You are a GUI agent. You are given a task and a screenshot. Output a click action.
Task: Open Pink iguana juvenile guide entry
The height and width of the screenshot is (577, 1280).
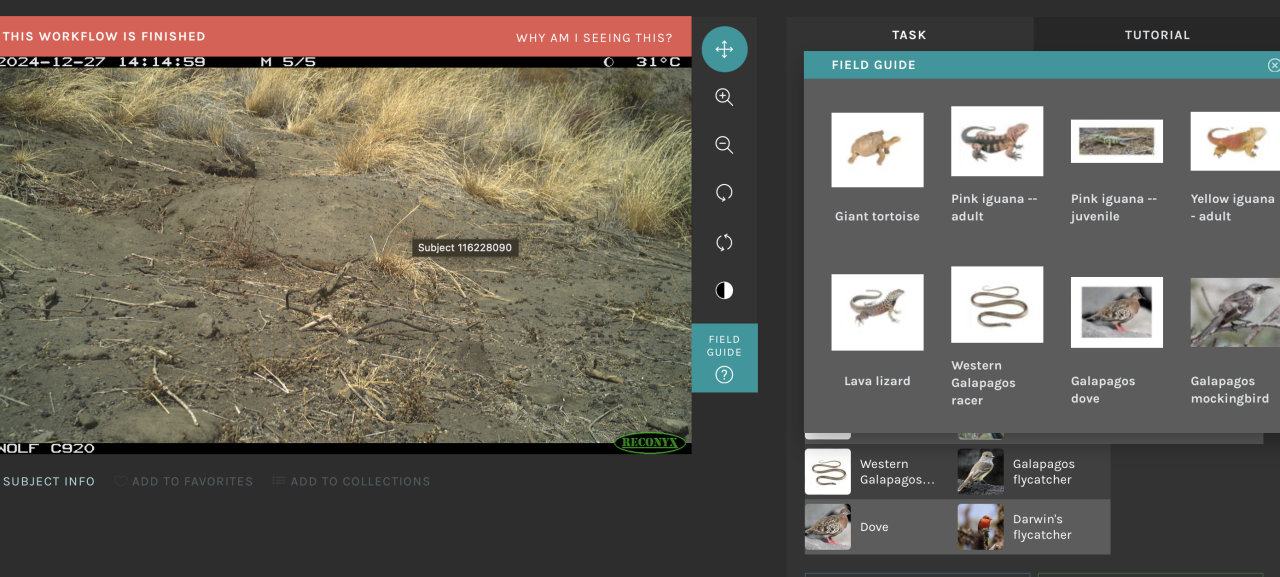pos(1117,171)
